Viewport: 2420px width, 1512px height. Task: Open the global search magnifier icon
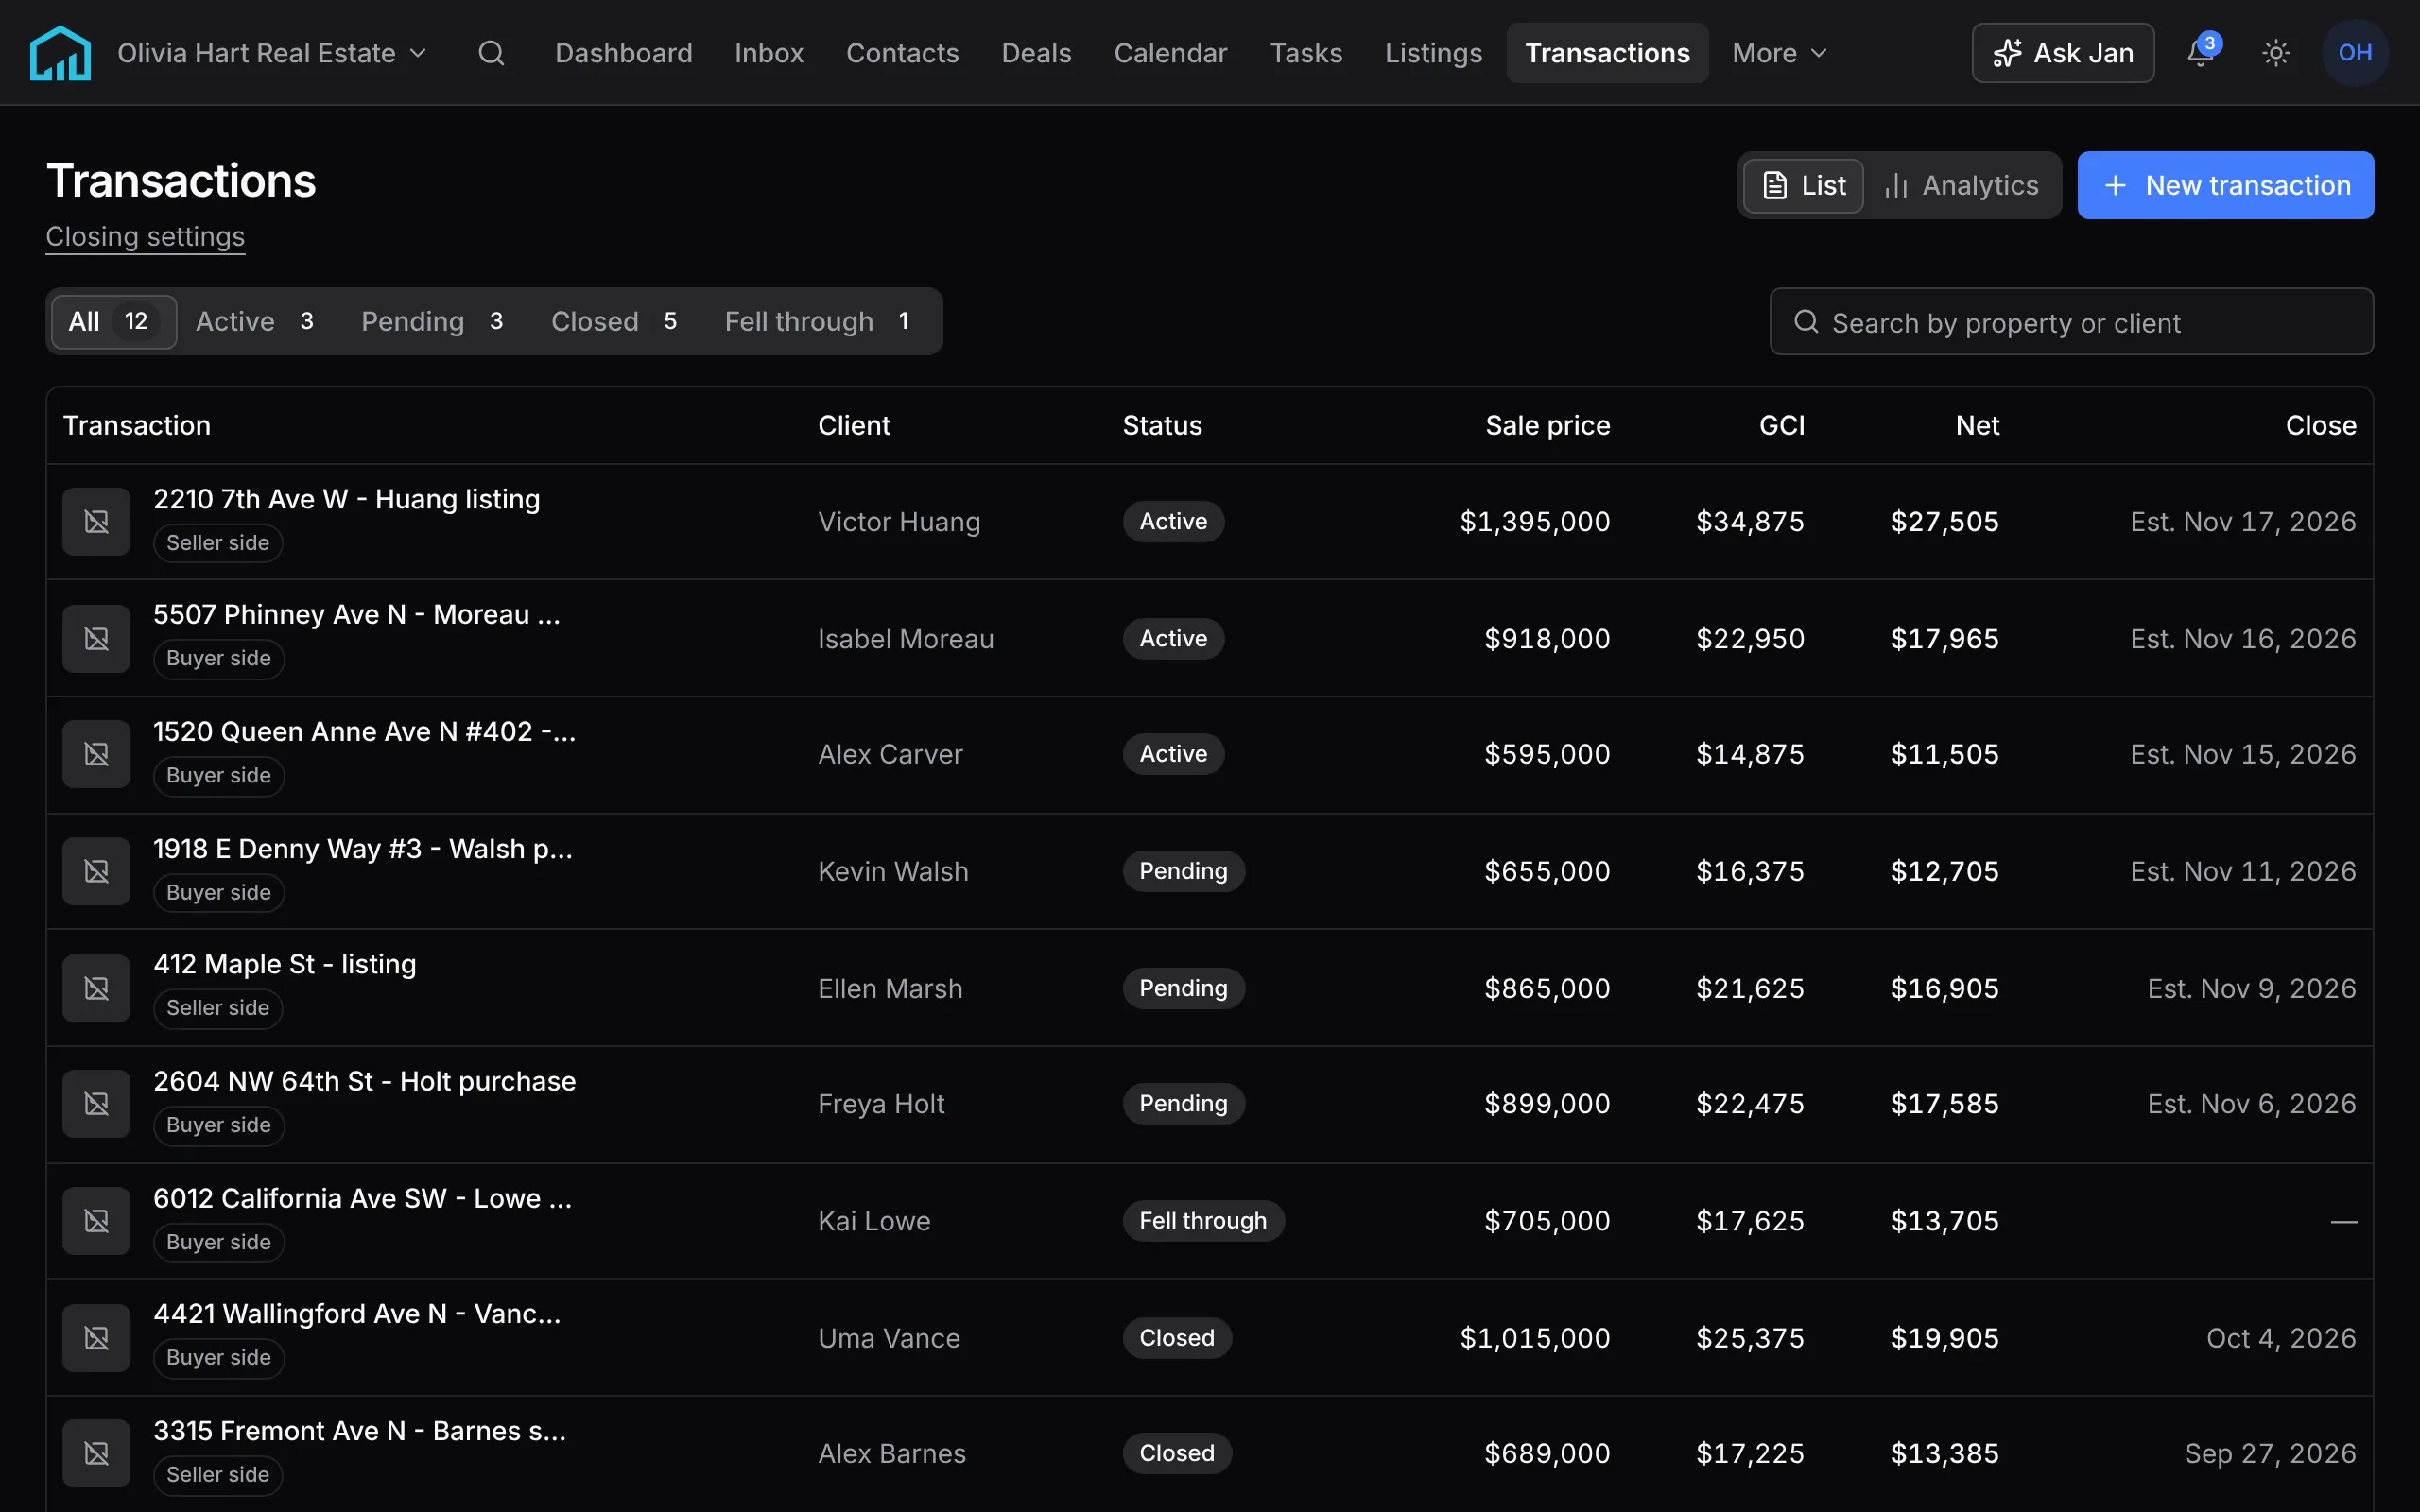pyautogui.click(x=491, y=53)
